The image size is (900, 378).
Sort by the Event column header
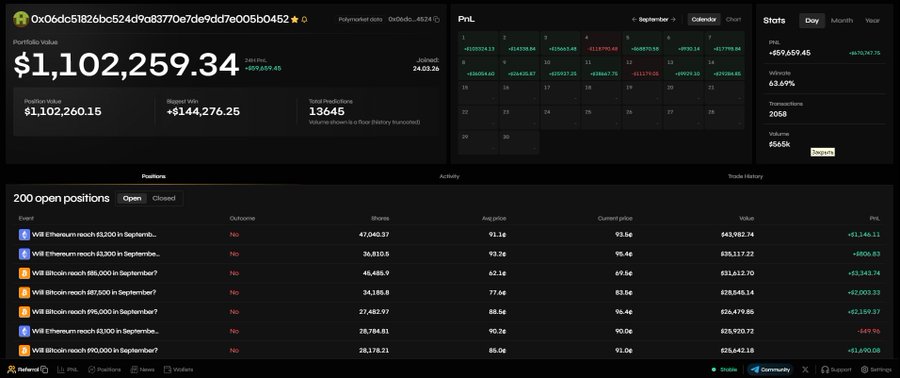(26, 219)
